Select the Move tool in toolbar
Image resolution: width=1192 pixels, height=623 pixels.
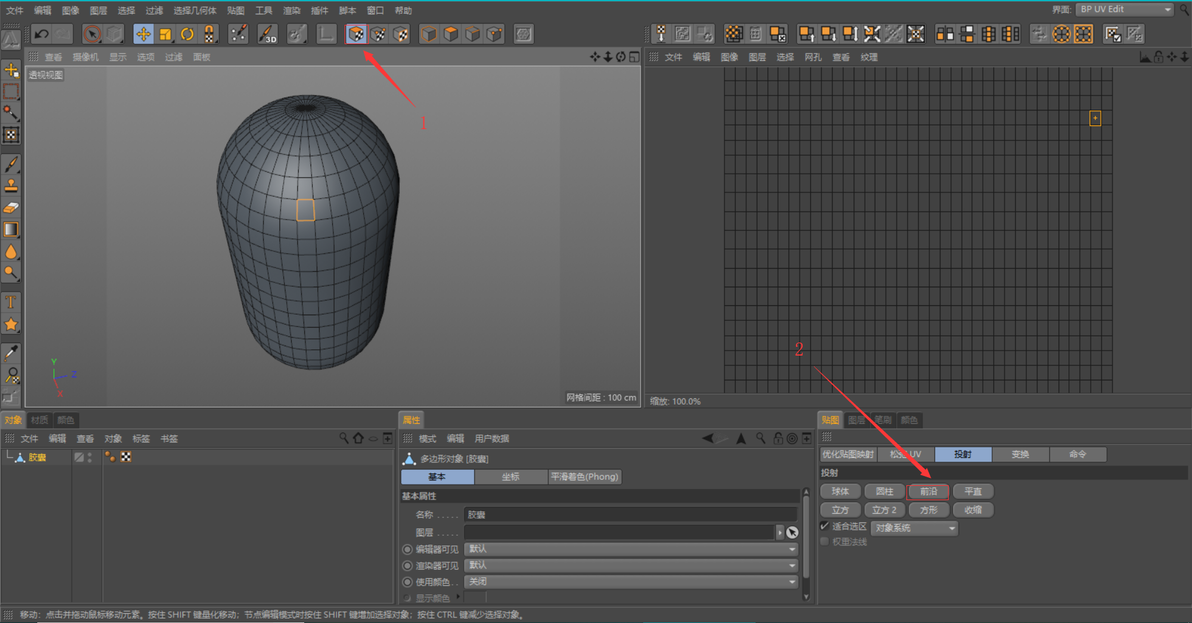pyautogui.click(x=143, y=34)
